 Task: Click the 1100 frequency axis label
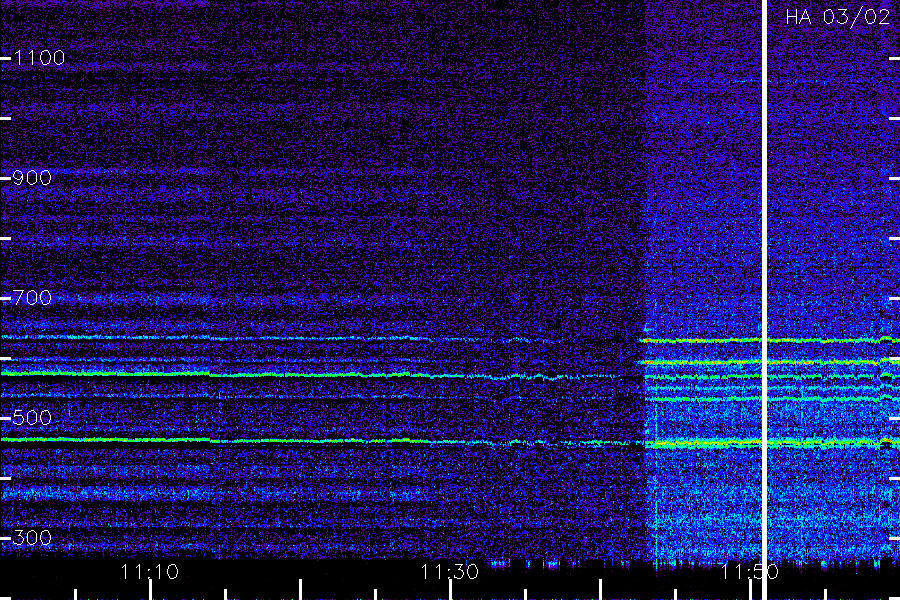(x=39, y=57)
